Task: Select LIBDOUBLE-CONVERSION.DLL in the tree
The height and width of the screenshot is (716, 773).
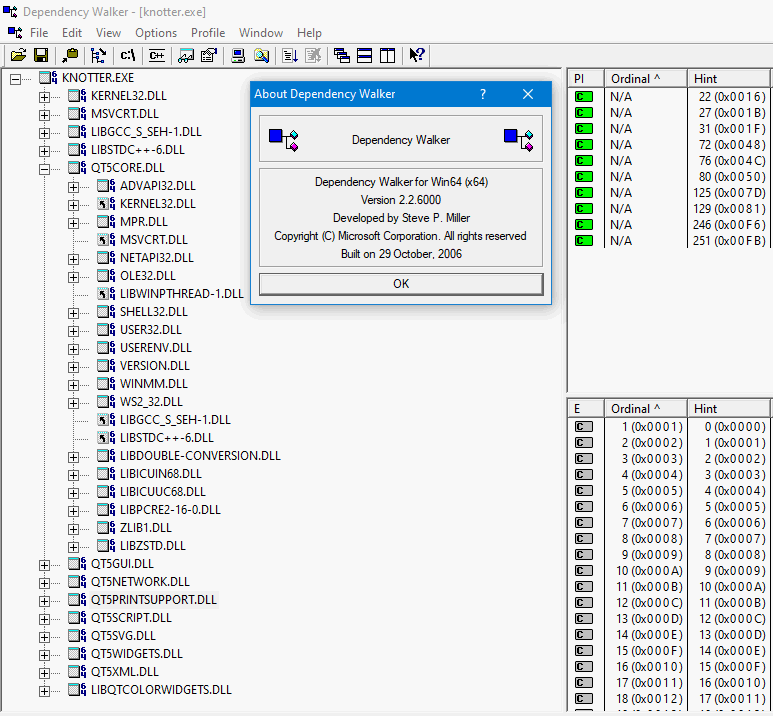Action: click(x=200, y=456)
